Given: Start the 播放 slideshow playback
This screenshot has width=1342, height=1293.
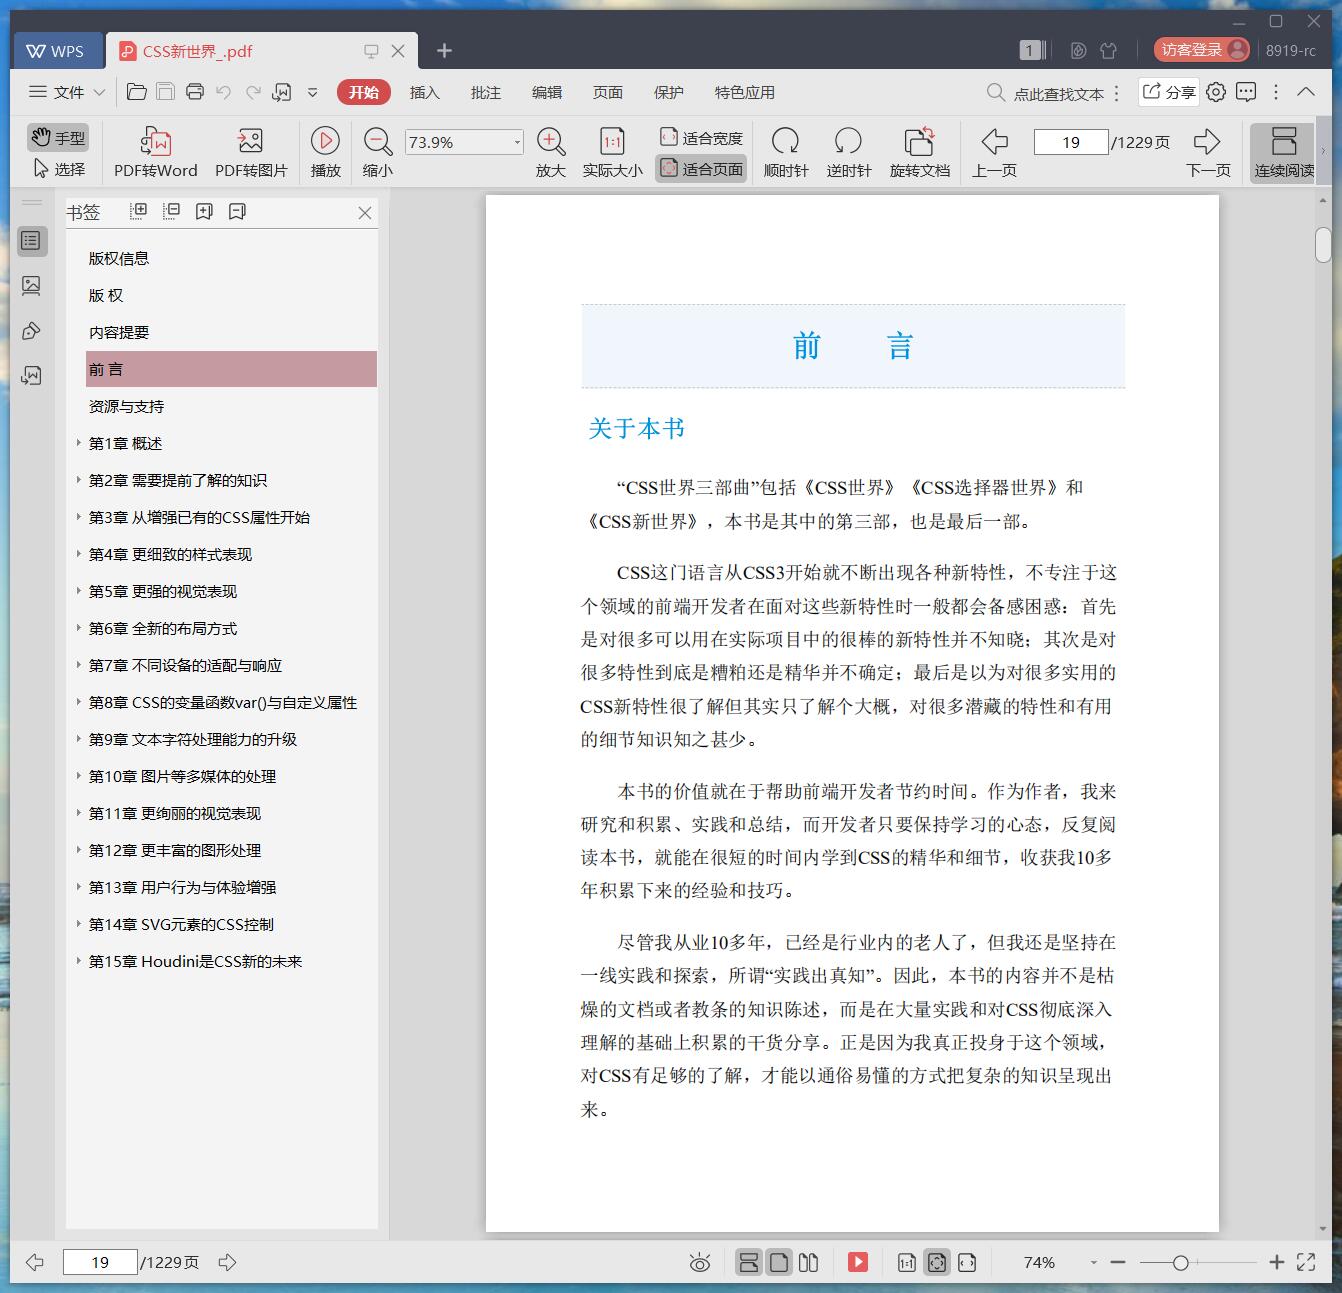Looking at the screenshot, I should [325, 151].
